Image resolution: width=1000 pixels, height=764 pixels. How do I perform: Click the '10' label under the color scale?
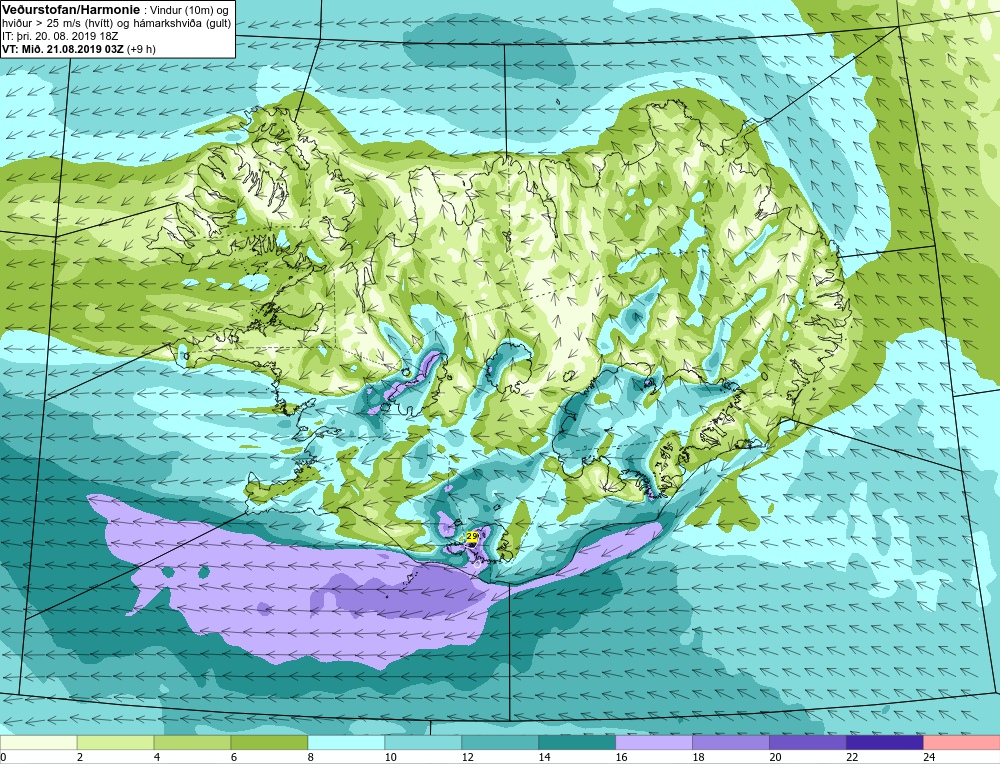pos(390,757)
